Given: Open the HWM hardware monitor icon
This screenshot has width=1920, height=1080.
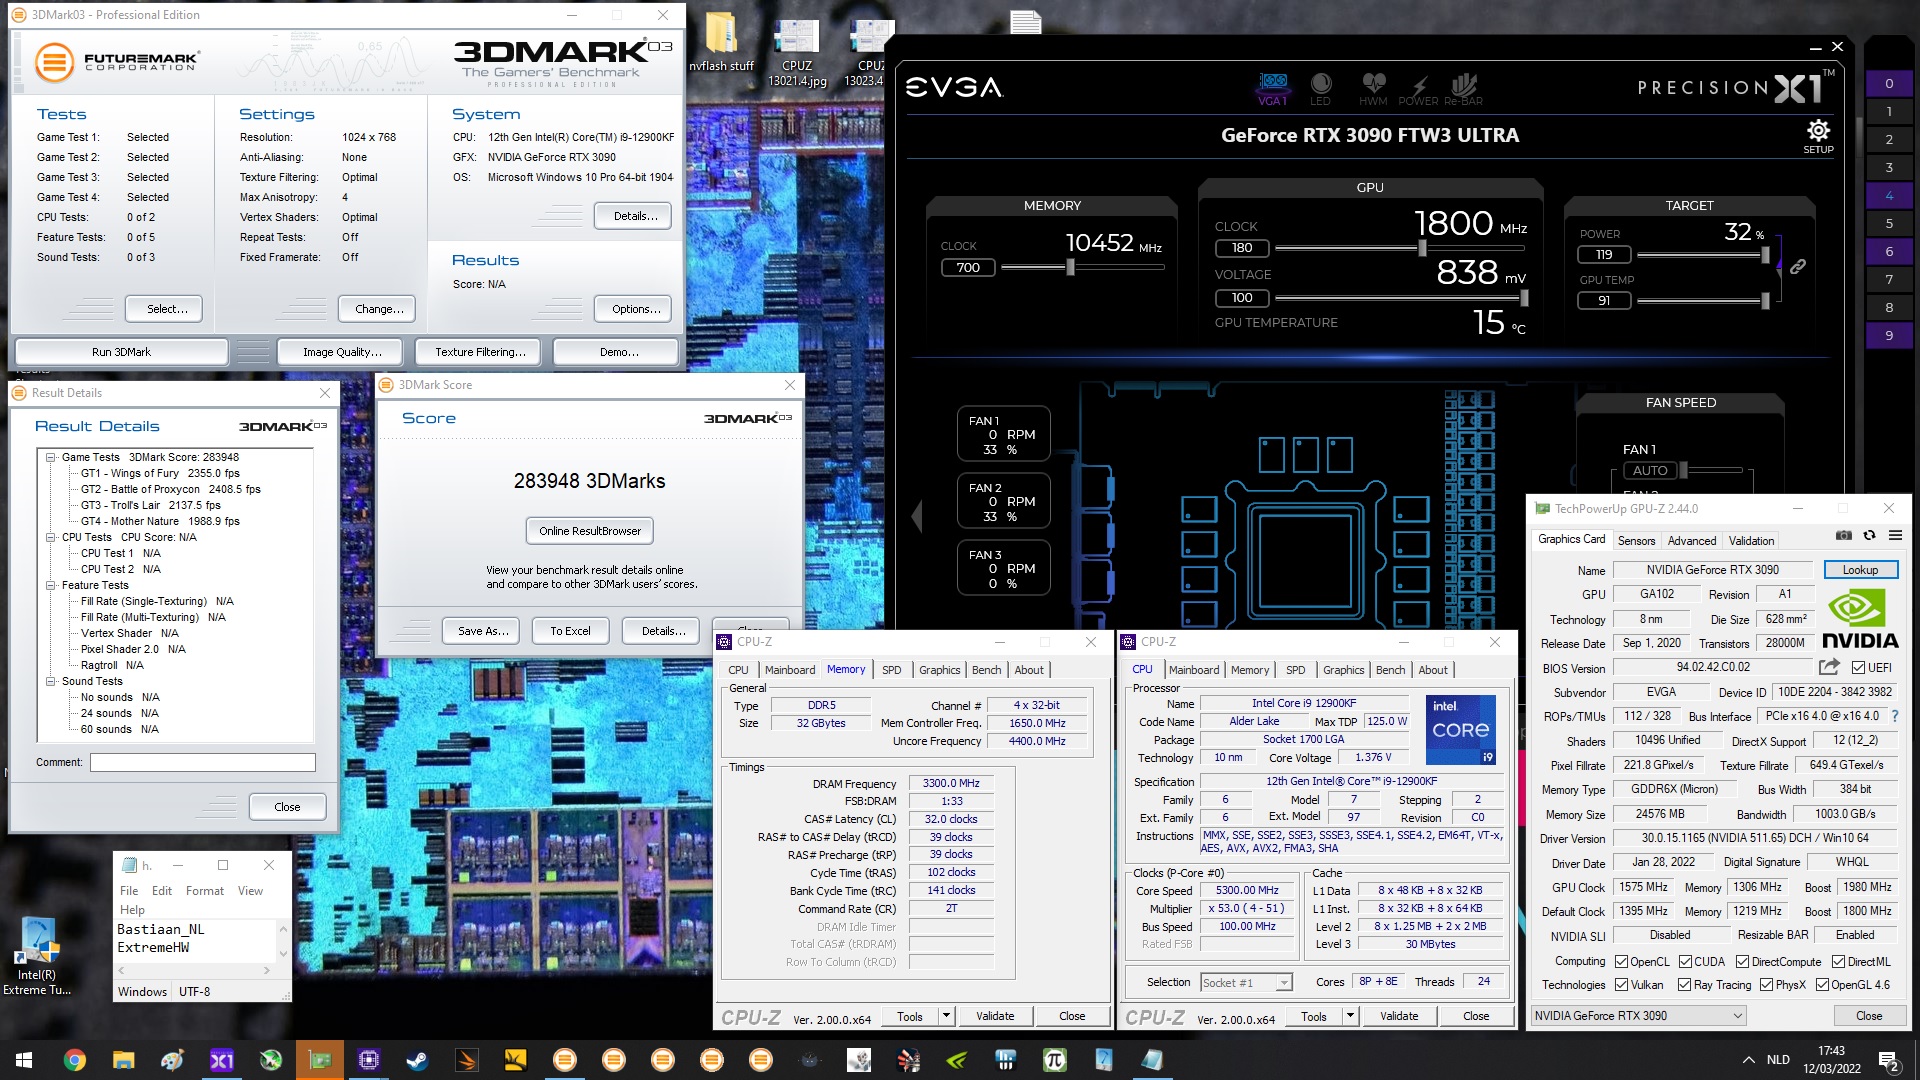Looking at the screenshot, I should click(1373, 88).
